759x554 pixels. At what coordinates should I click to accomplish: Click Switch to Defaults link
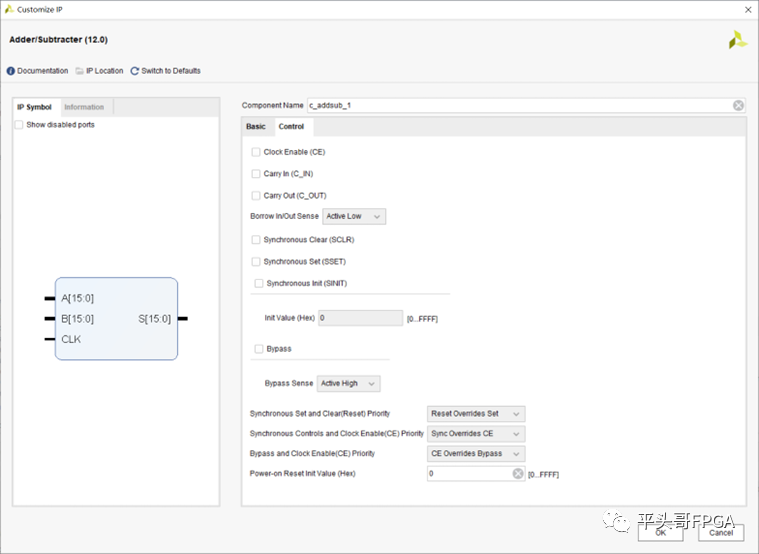[x=171, y=71]
